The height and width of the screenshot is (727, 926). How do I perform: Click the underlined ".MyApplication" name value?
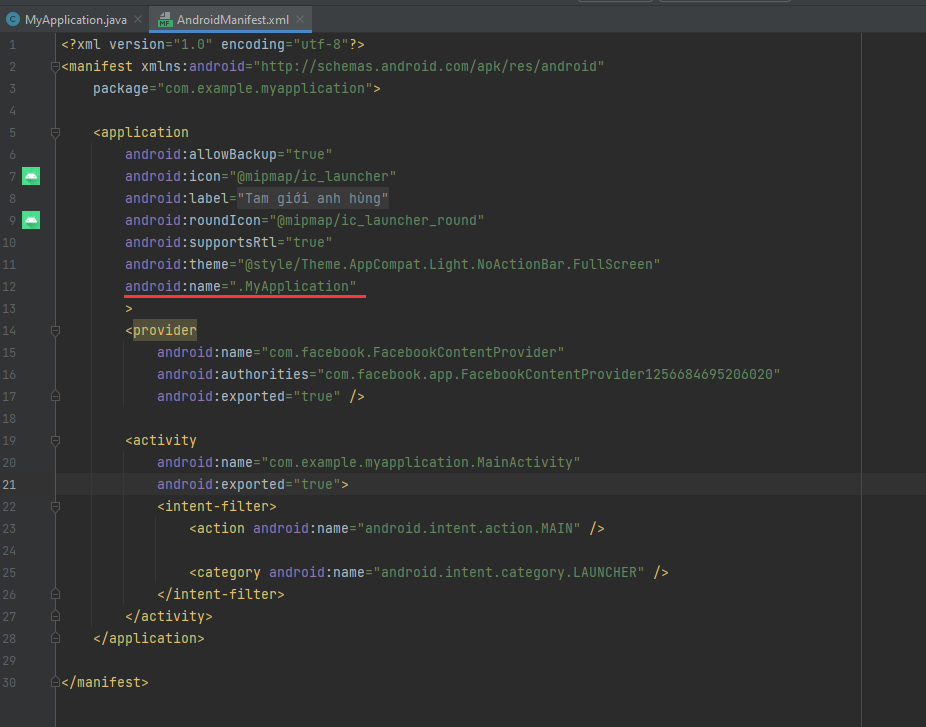click(294, 287)
